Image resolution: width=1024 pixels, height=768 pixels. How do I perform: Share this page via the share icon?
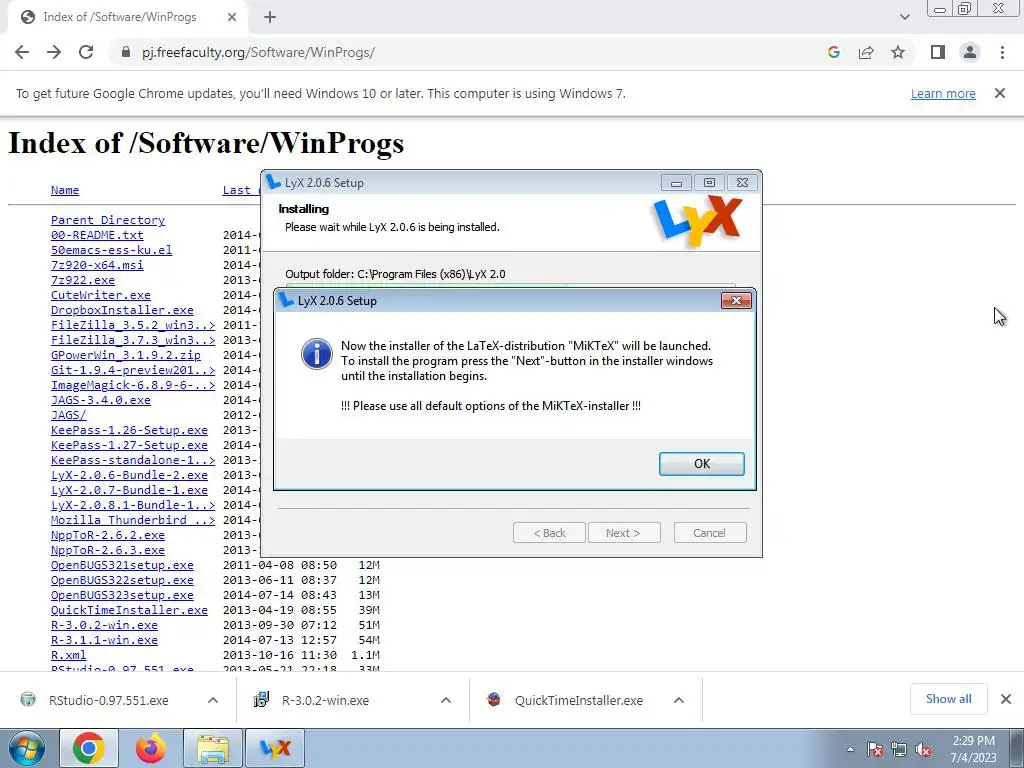click(866, 52)
